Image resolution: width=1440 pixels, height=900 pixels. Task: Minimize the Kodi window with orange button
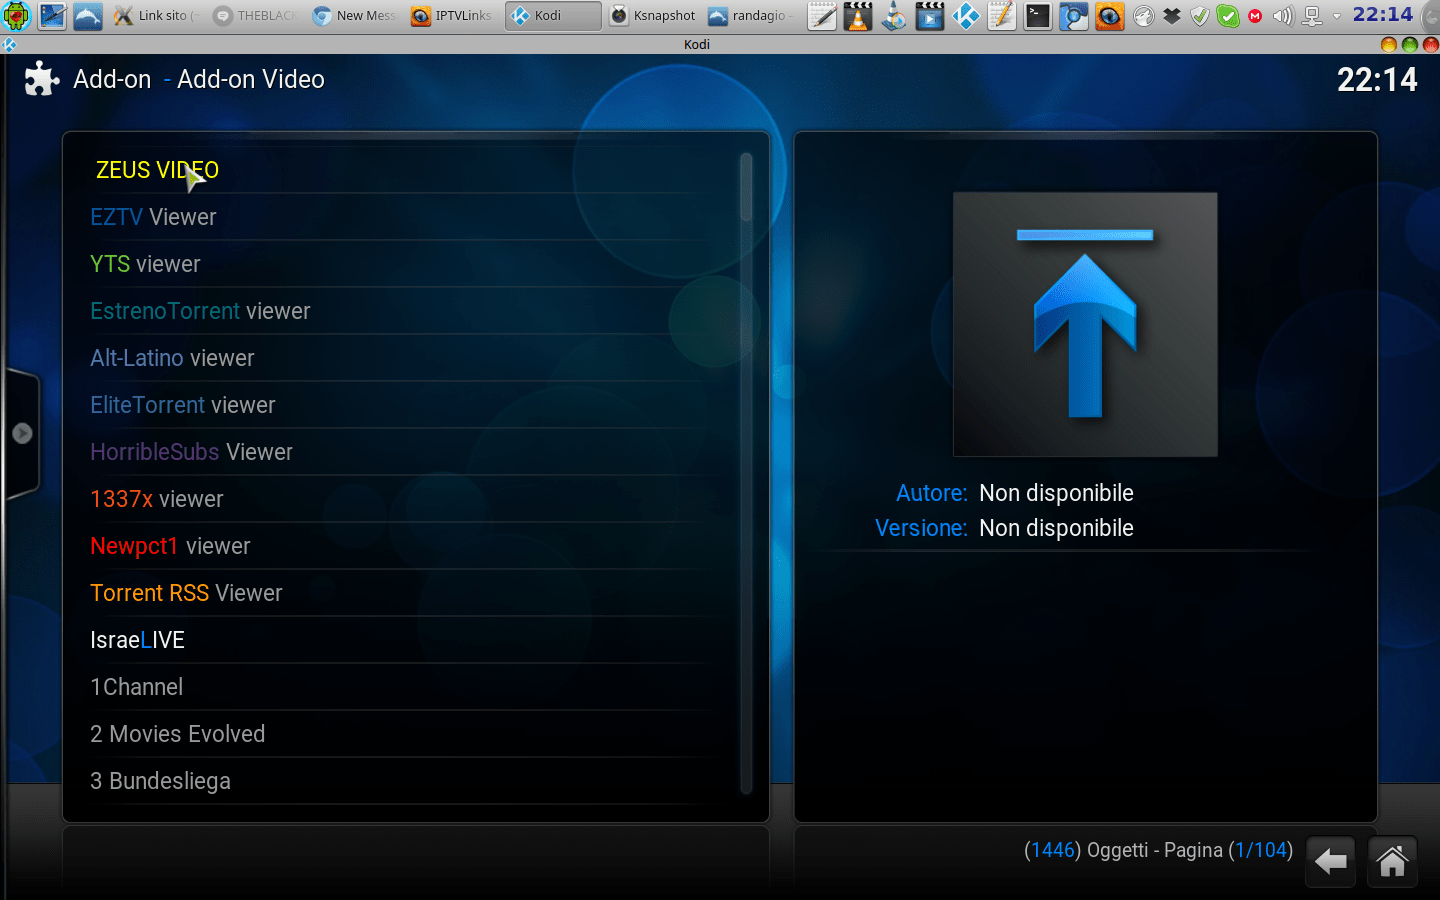click(x=1388, y=44)
